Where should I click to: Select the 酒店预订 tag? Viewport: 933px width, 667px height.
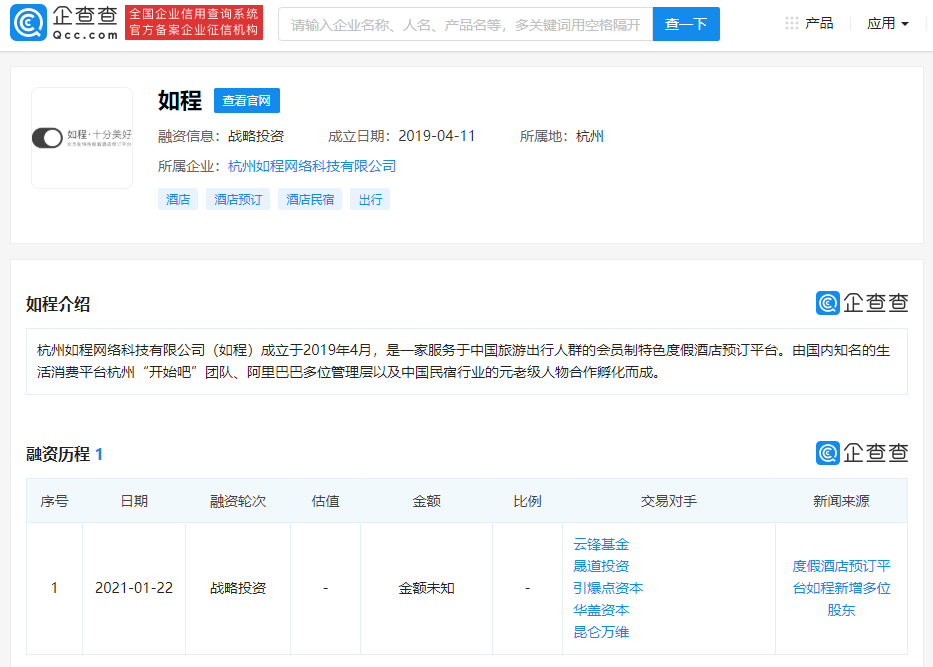coord(238,199)
